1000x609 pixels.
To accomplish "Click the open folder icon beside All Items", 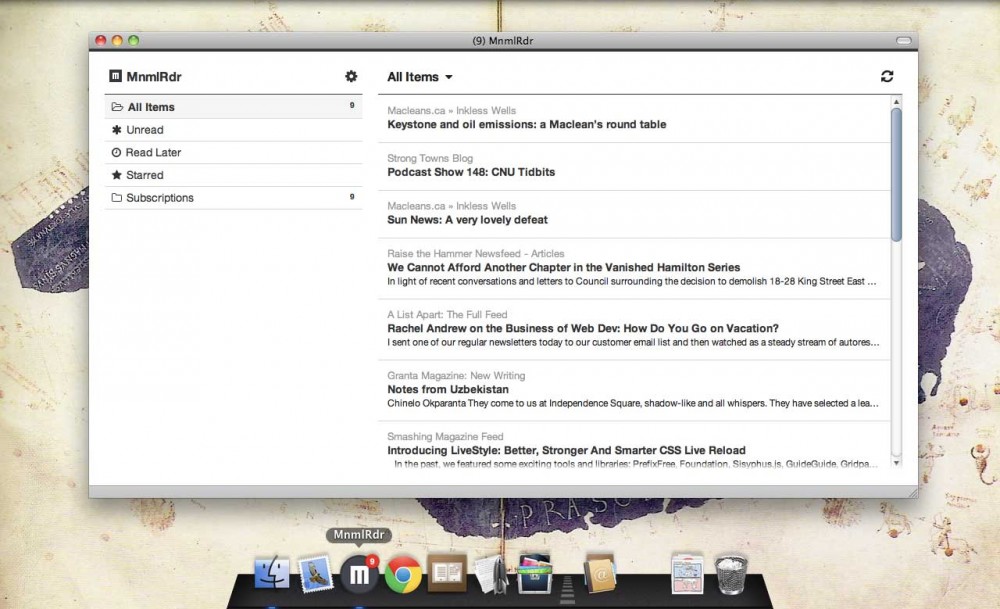I will (117, 107).
